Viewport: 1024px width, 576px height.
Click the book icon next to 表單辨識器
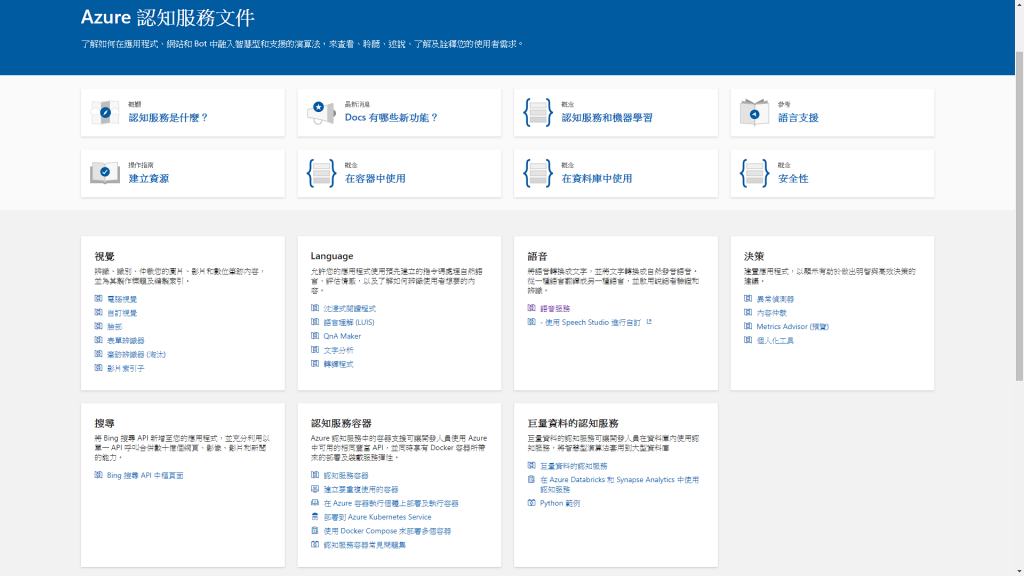click(x=99, y=340)
